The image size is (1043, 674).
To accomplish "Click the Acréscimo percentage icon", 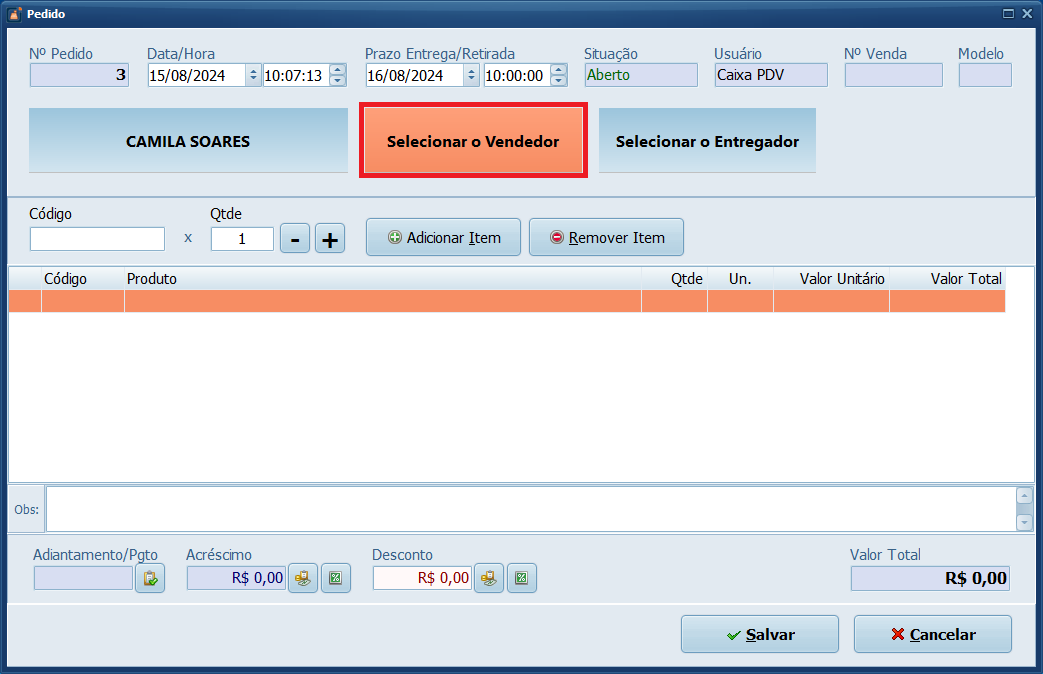I will [336, 578].
